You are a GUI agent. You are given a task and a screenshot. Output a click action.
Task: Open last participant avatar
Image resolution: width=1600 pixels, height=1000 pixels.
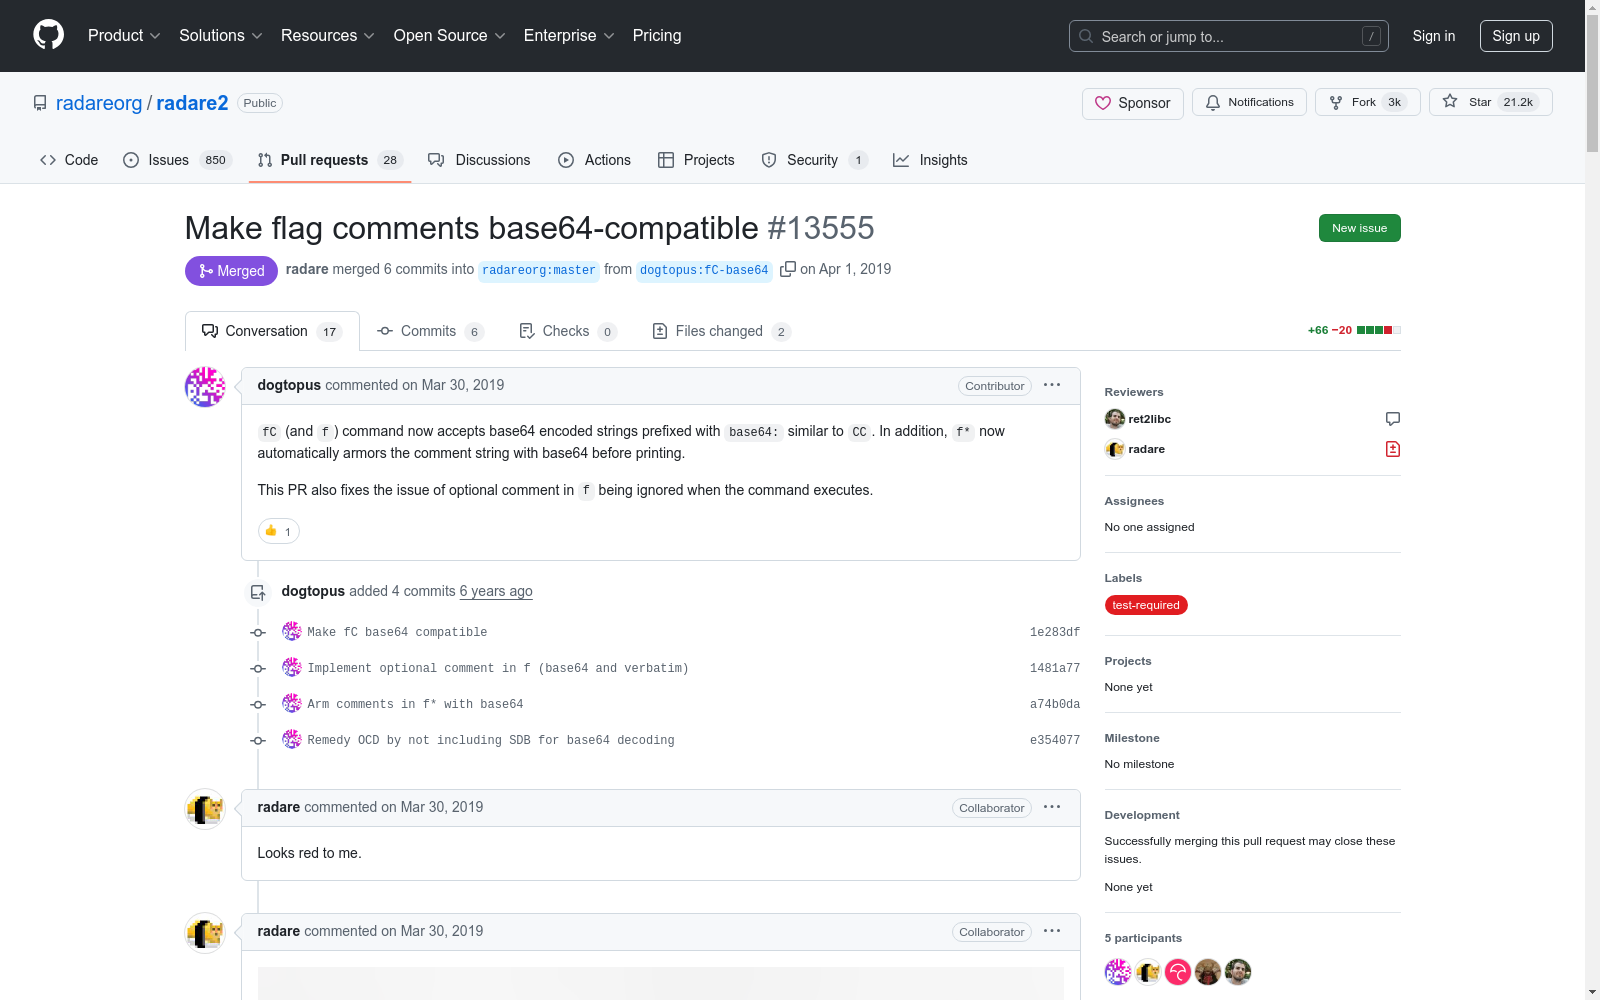point(1238,972)
